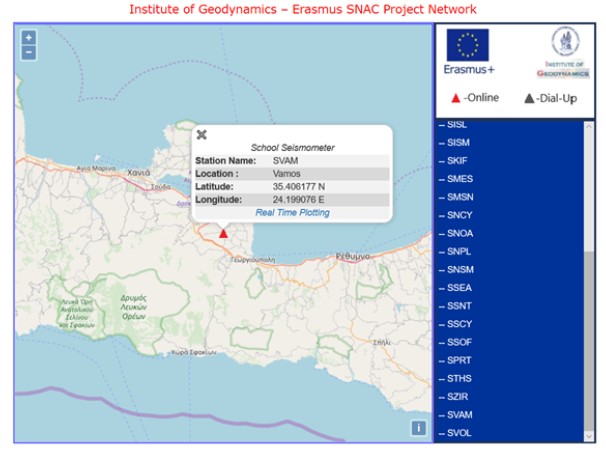Screen dimensions: 606x453
Task: Select station SVOL from list
Action: click(460, 433)
